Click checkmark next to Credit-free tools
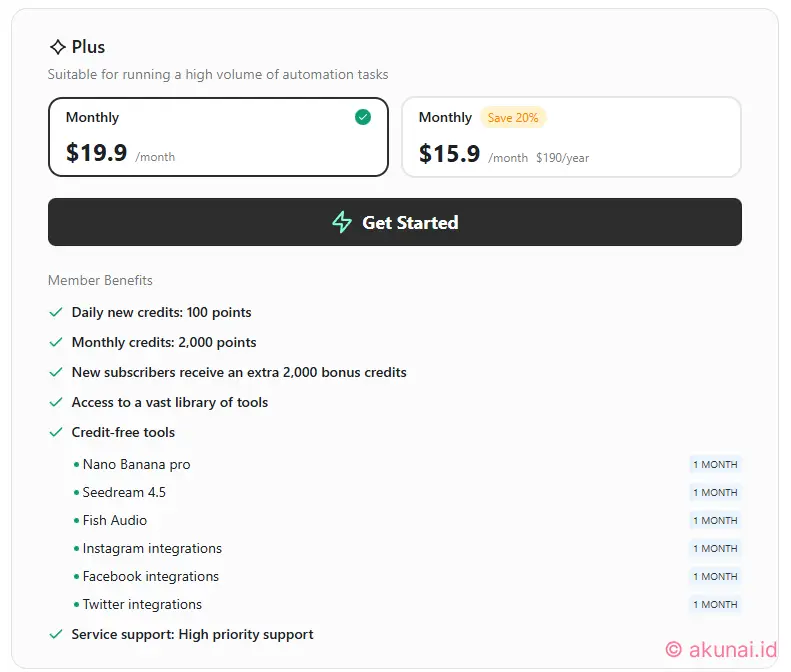The width and height of the screenshot is (791, 672). 56,432
